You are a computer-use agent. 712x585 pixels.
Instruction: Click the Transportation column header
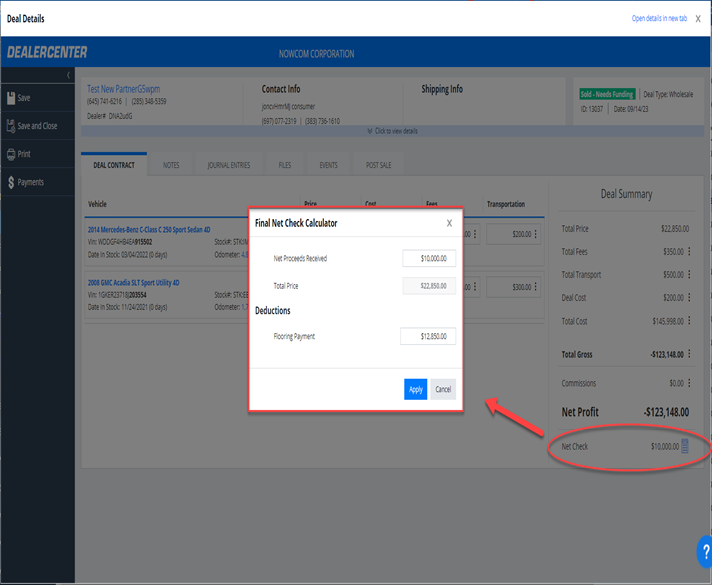coord(506,204)
